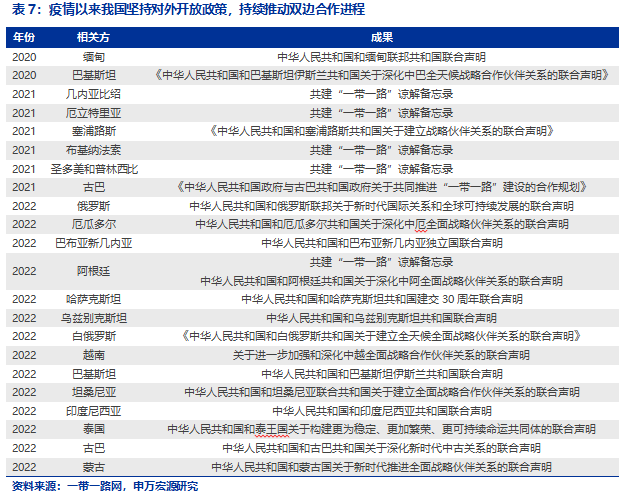Click the 建交 30 周年联合声明 text
The height and width of the screenshot is (494, 626).
coord(382,299)
